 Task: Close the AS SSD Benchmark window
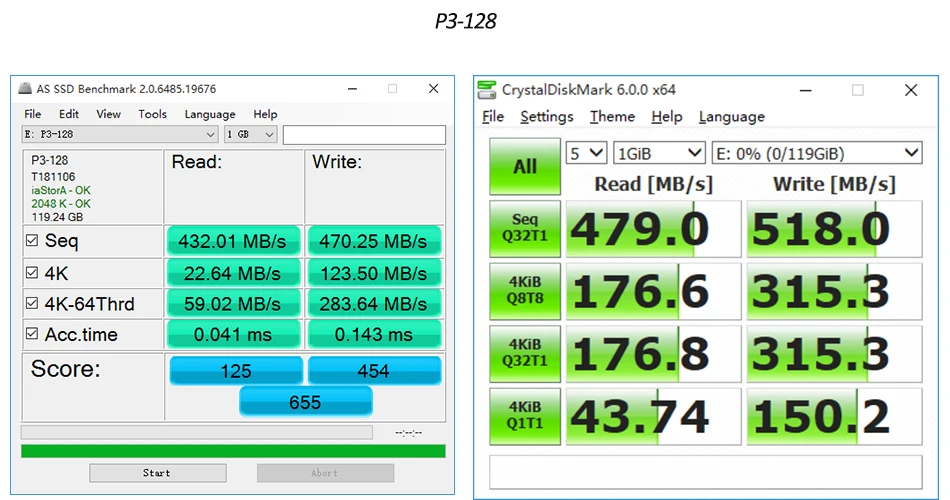(433, 89)
